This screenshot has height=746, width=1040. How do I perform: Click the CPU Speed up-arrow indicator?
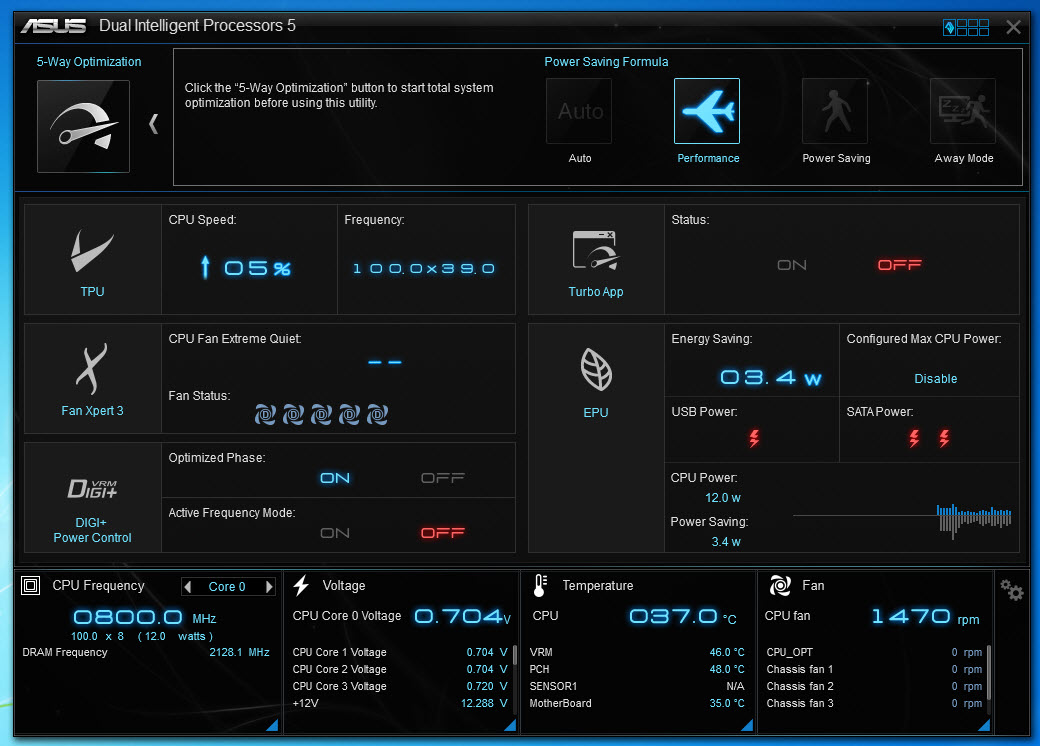coord(206,267)
